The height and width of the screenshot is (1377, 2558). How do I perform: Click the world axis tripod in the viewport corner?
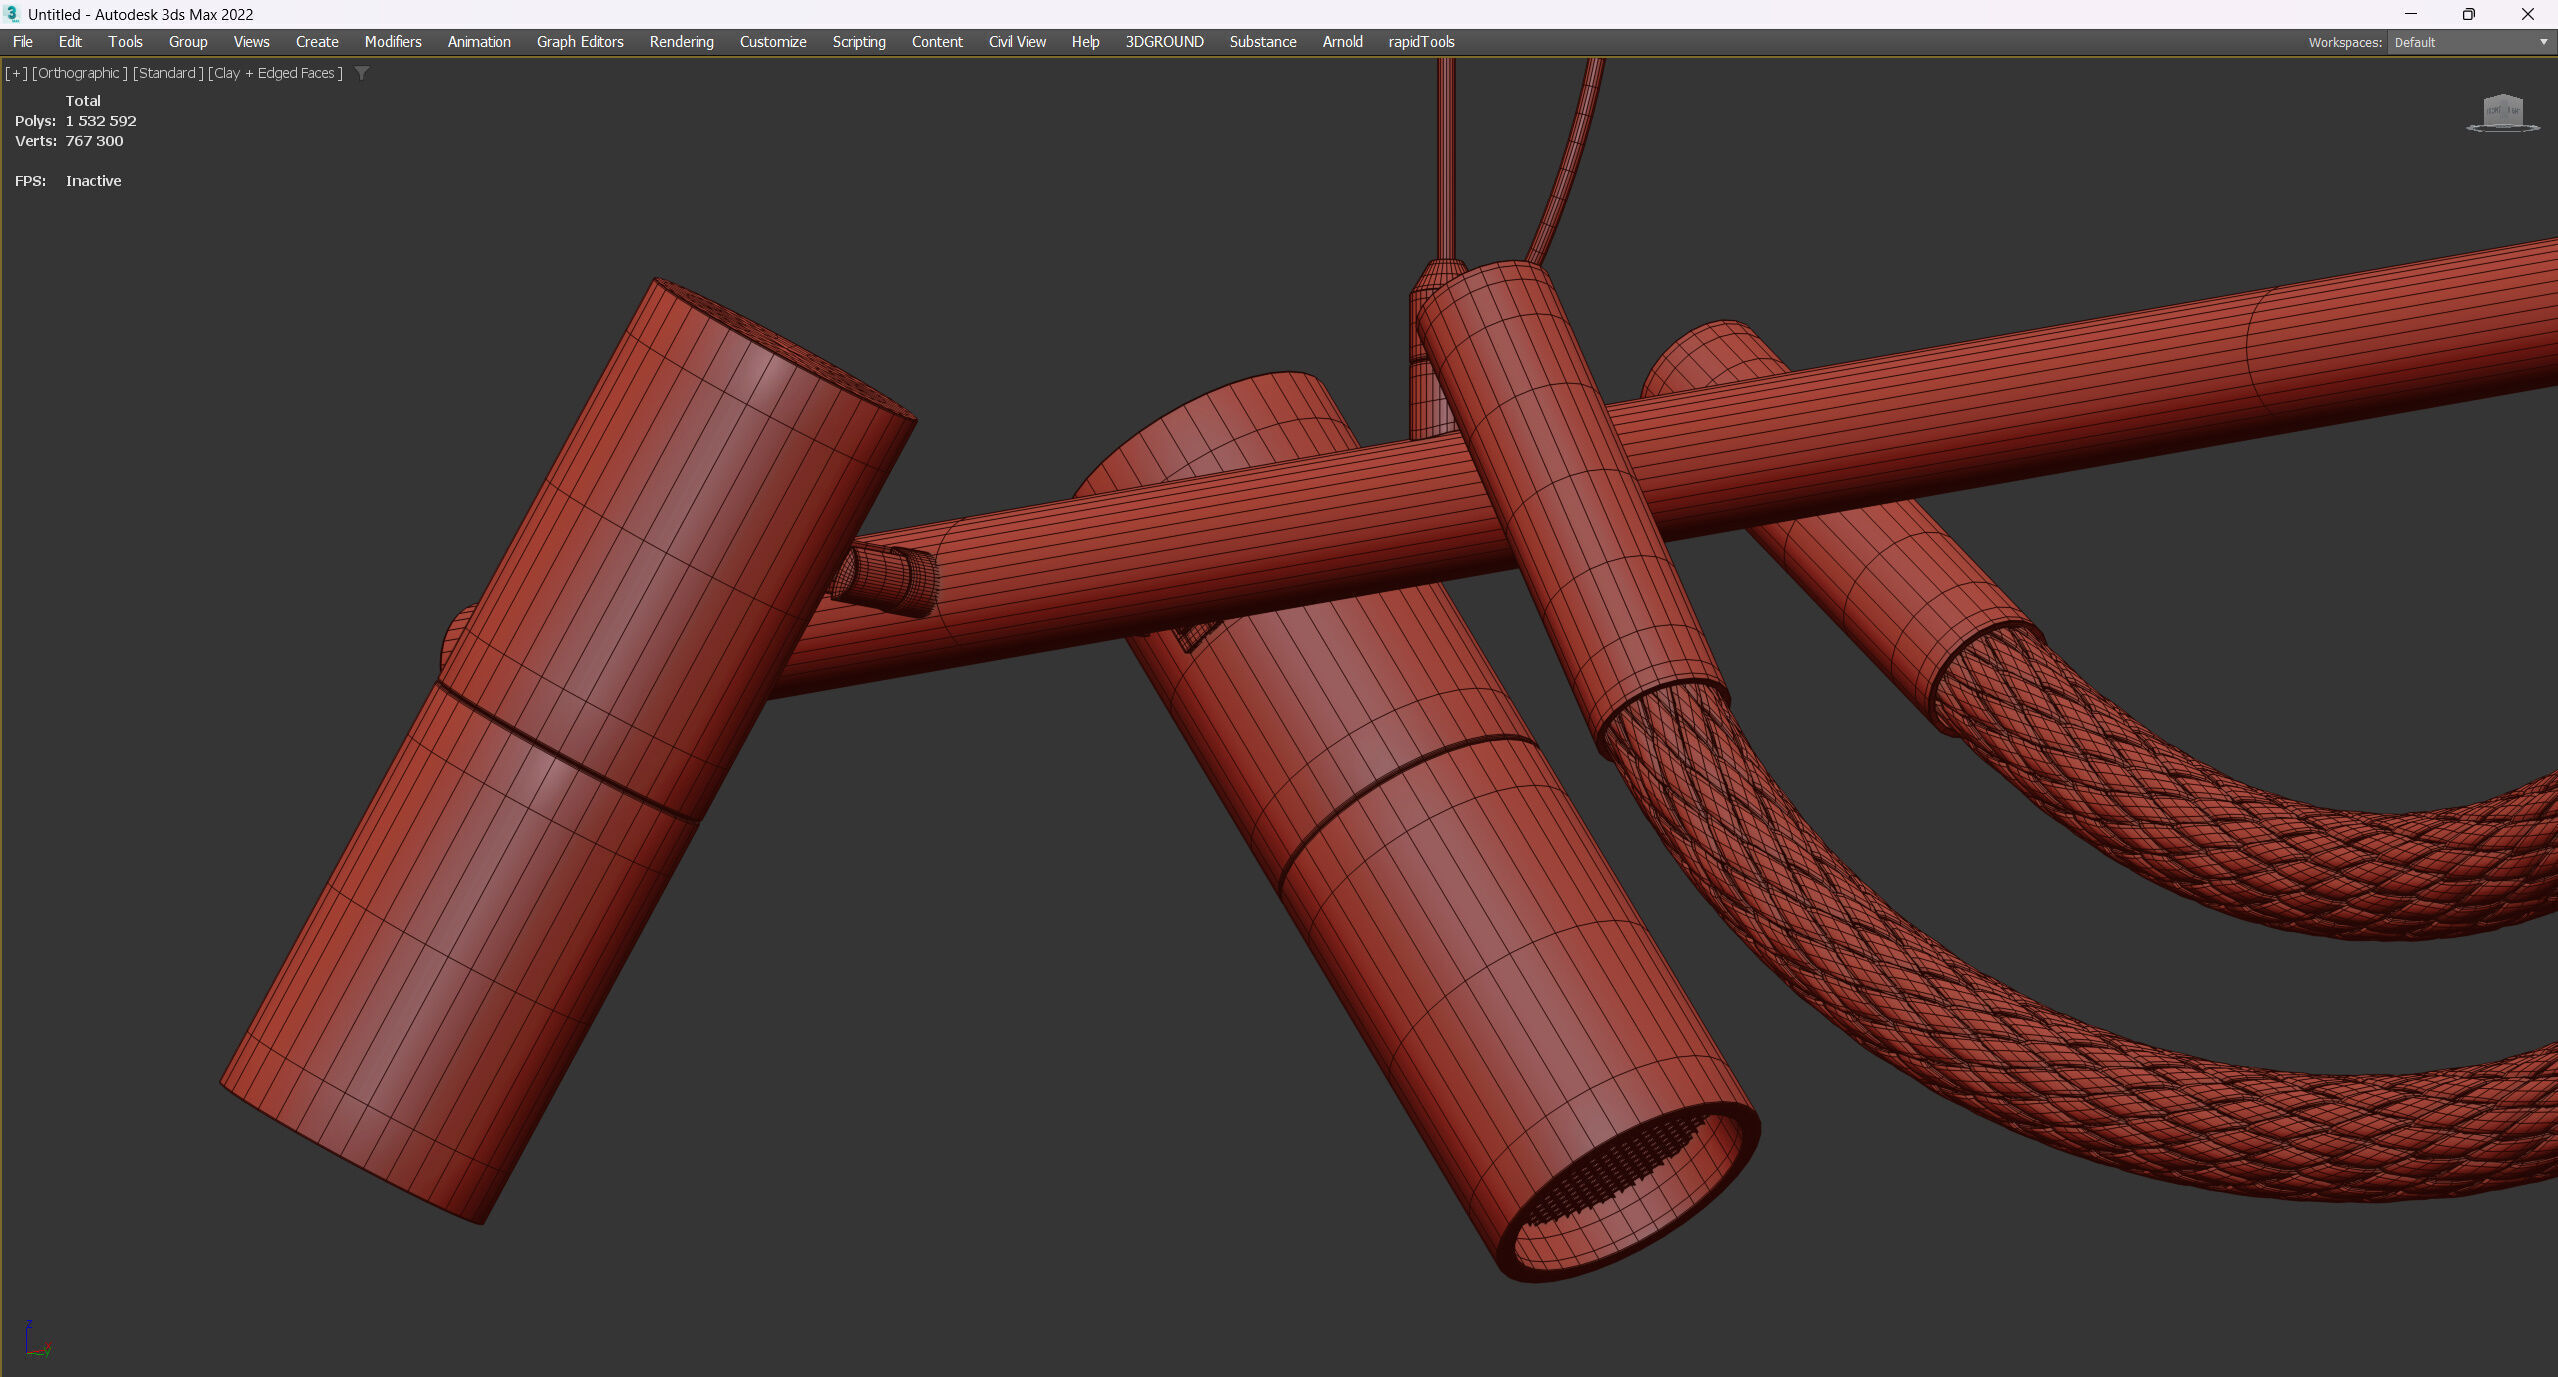point(36,1340)
